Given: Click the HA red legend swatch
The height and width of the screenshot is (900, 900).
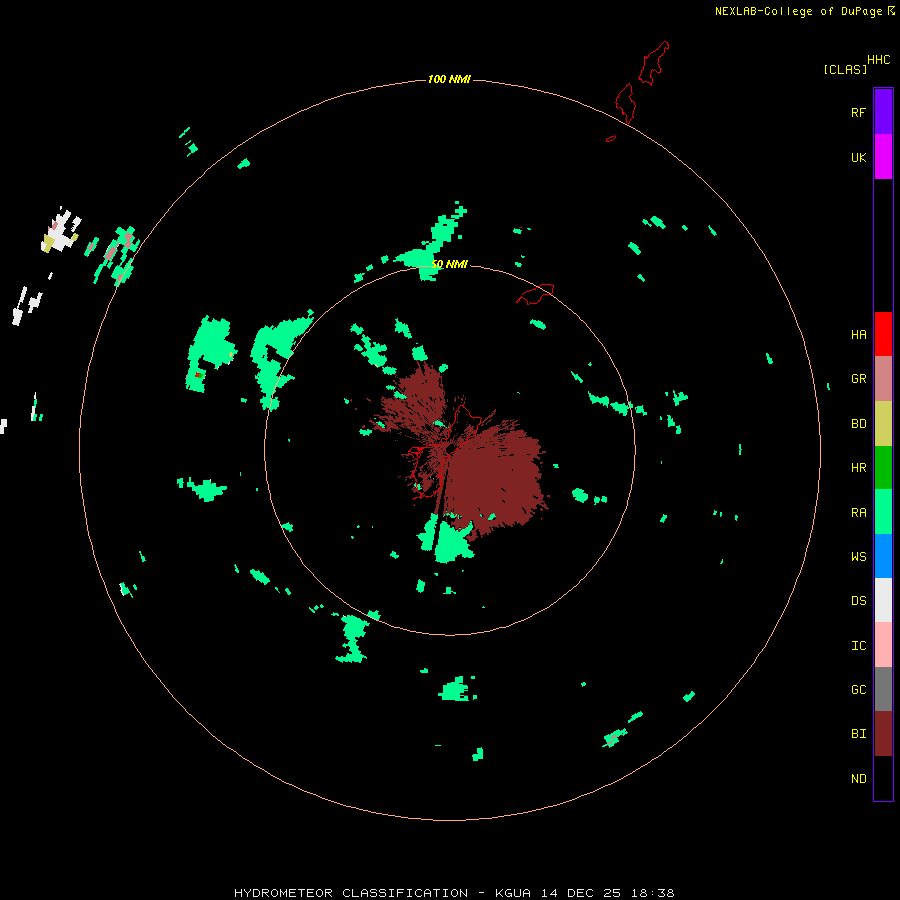Looking at the screenshot, I should (x=883, y=334).
